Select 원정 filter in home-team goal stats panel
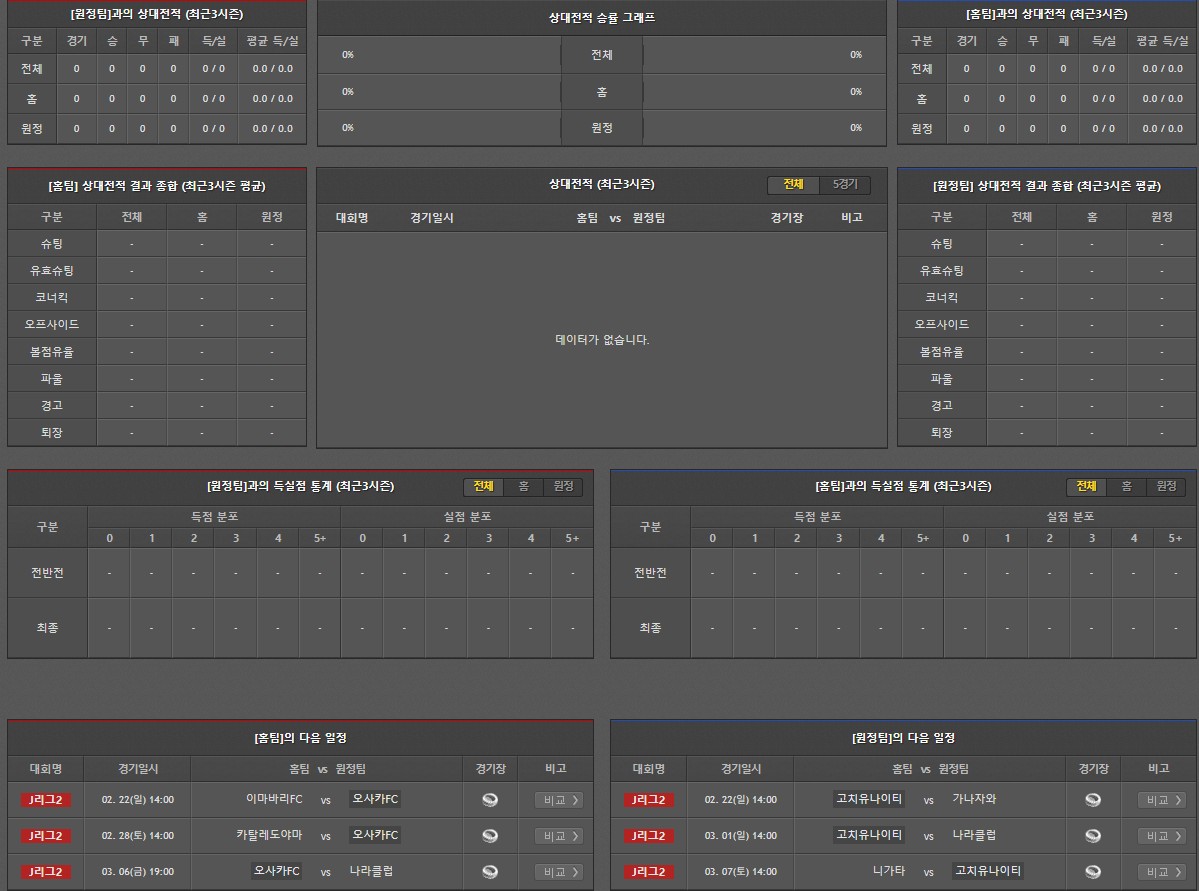 tap(563, 486)
